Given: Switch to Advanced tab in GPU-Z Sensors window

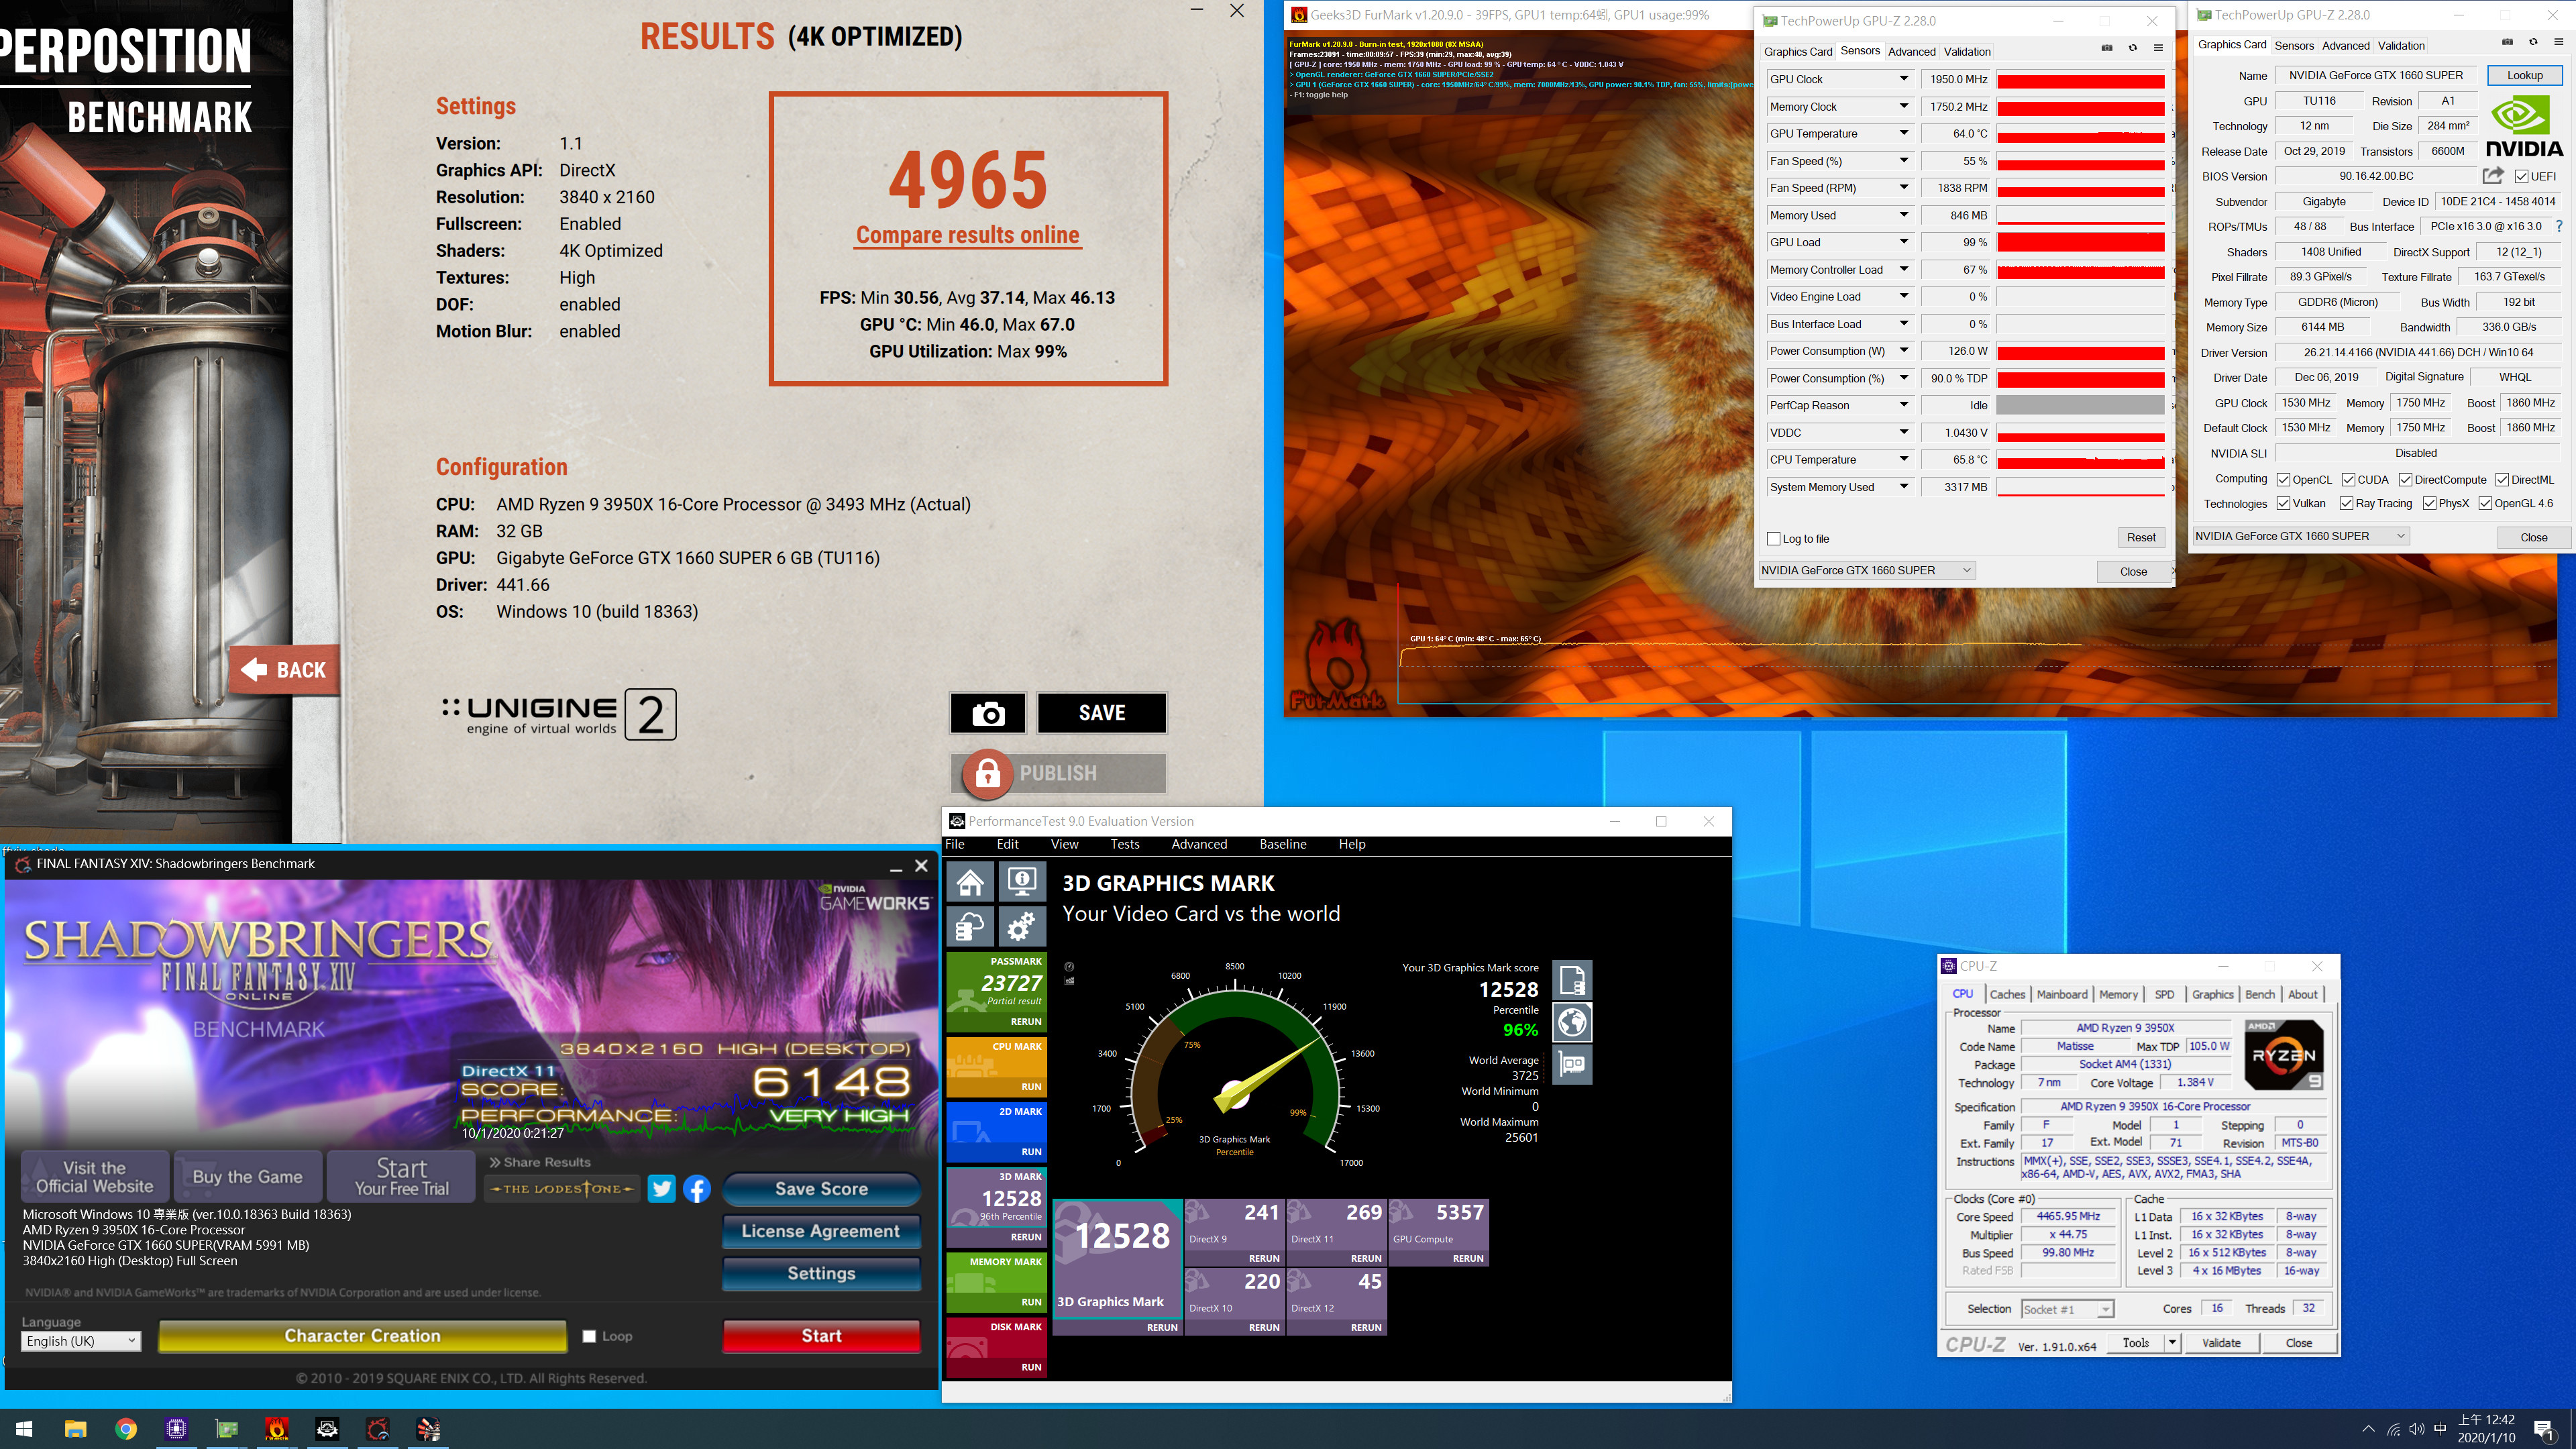Looking at the screenshot, I should point(1911,52).
